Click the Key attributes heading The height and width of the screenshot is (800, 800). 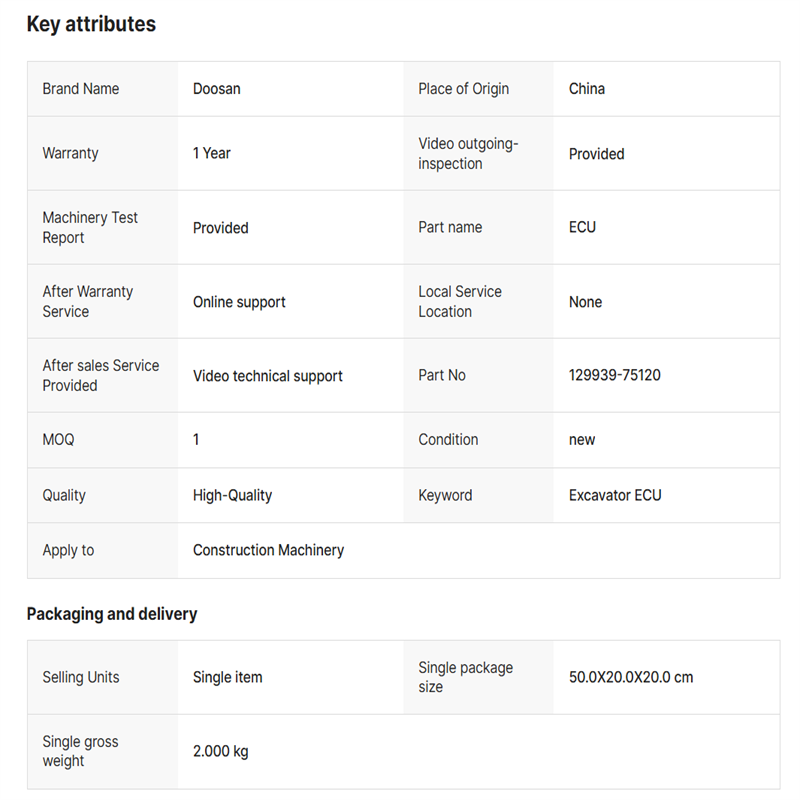[x=91, y=25]
